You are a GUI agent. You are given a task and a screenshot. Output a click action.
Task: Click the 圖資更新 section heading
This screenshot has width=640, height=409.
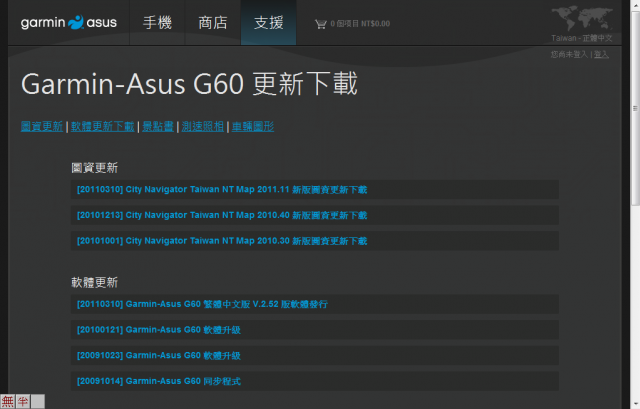[x=94, y=168]
